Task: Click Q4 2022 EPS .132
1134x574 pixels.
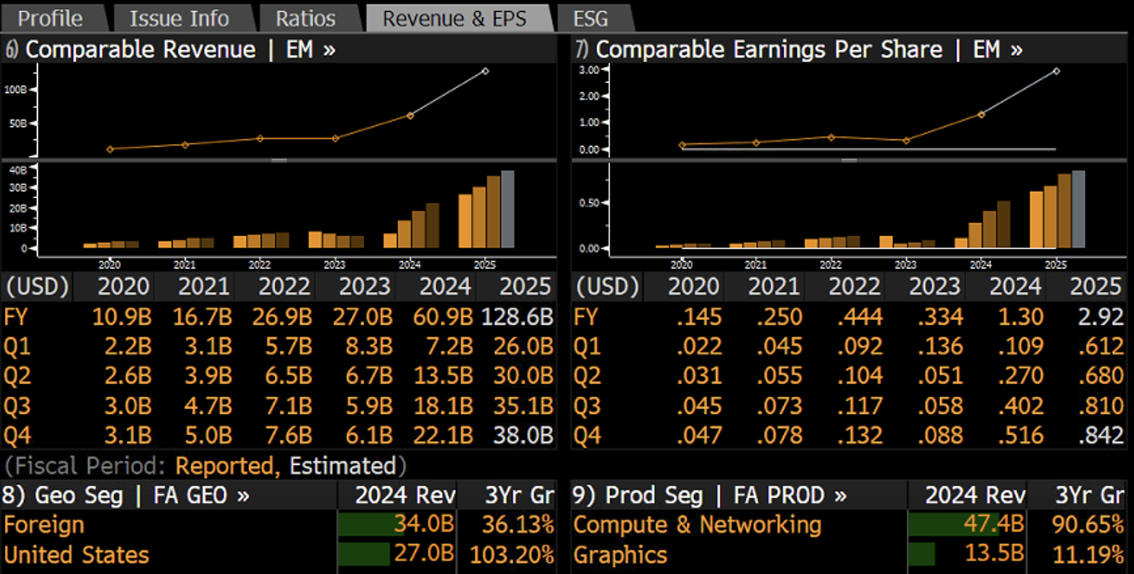Action: pos(859,435)
